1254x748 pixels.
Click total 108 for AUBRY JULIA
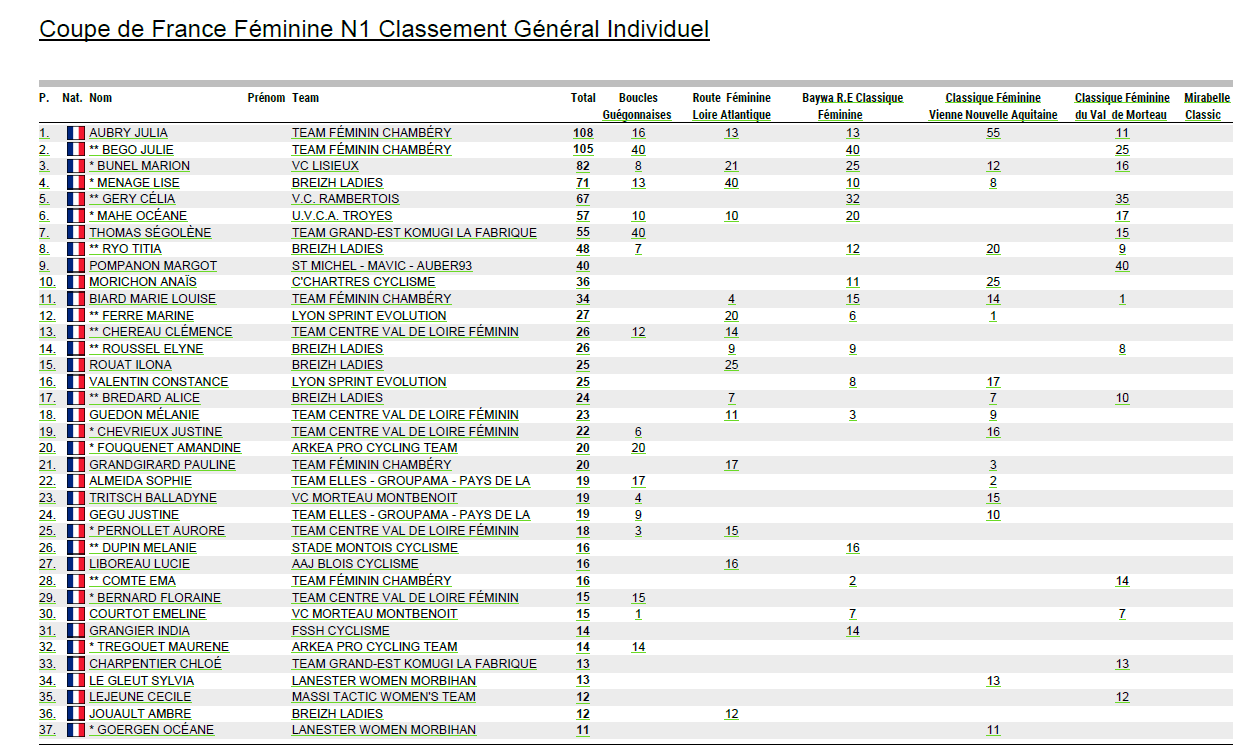pos(584,133)
